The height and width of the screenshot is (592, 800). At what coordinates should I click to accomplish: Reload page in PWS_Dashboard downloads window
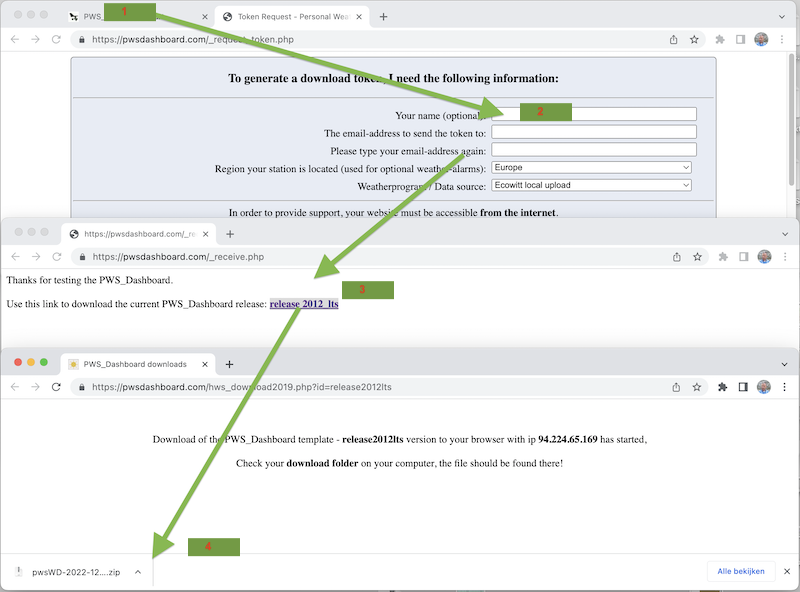coord(56,387)
